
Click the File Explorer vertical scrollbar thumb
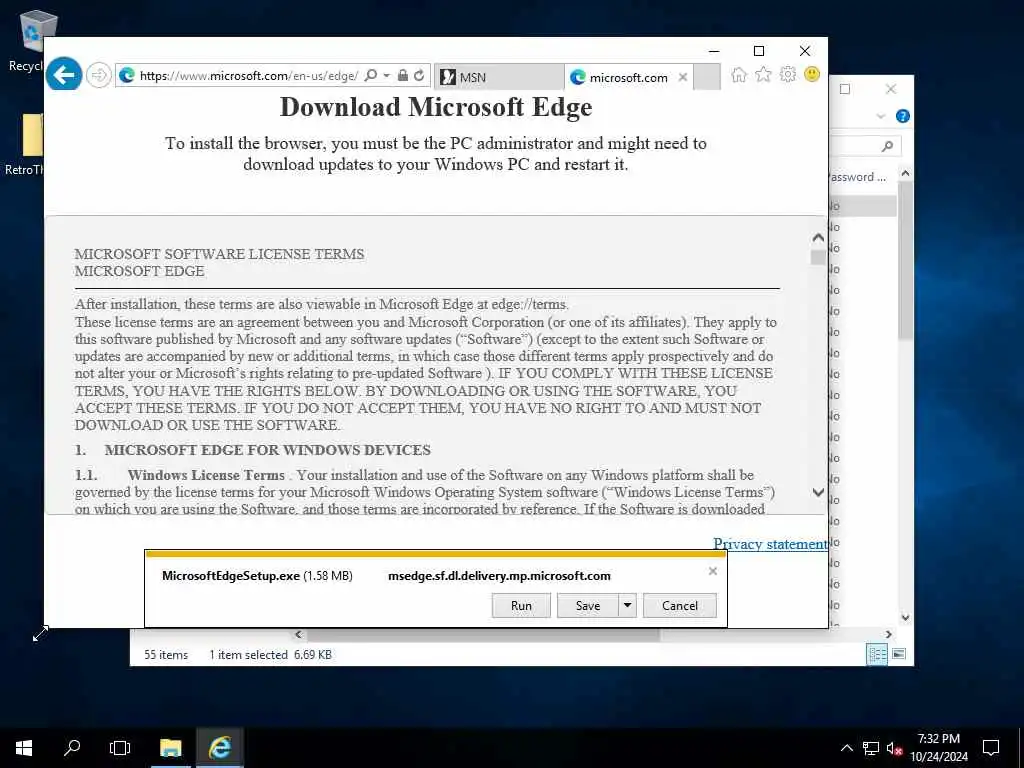[x=905, y=260]
